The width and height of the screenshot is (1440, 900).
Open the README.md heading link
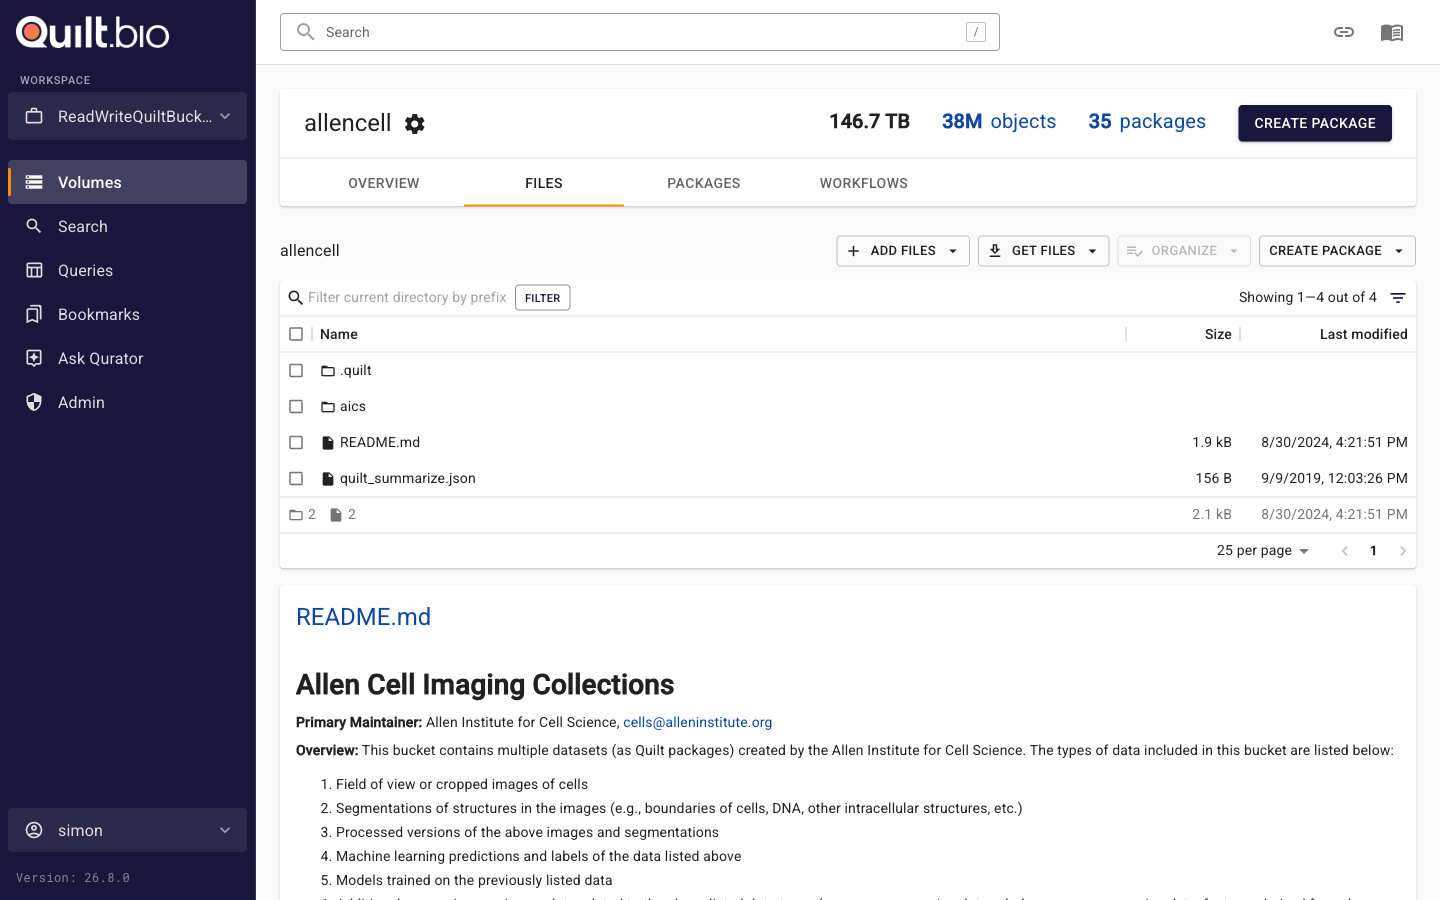pyautogui.click(x=363, y=617)
